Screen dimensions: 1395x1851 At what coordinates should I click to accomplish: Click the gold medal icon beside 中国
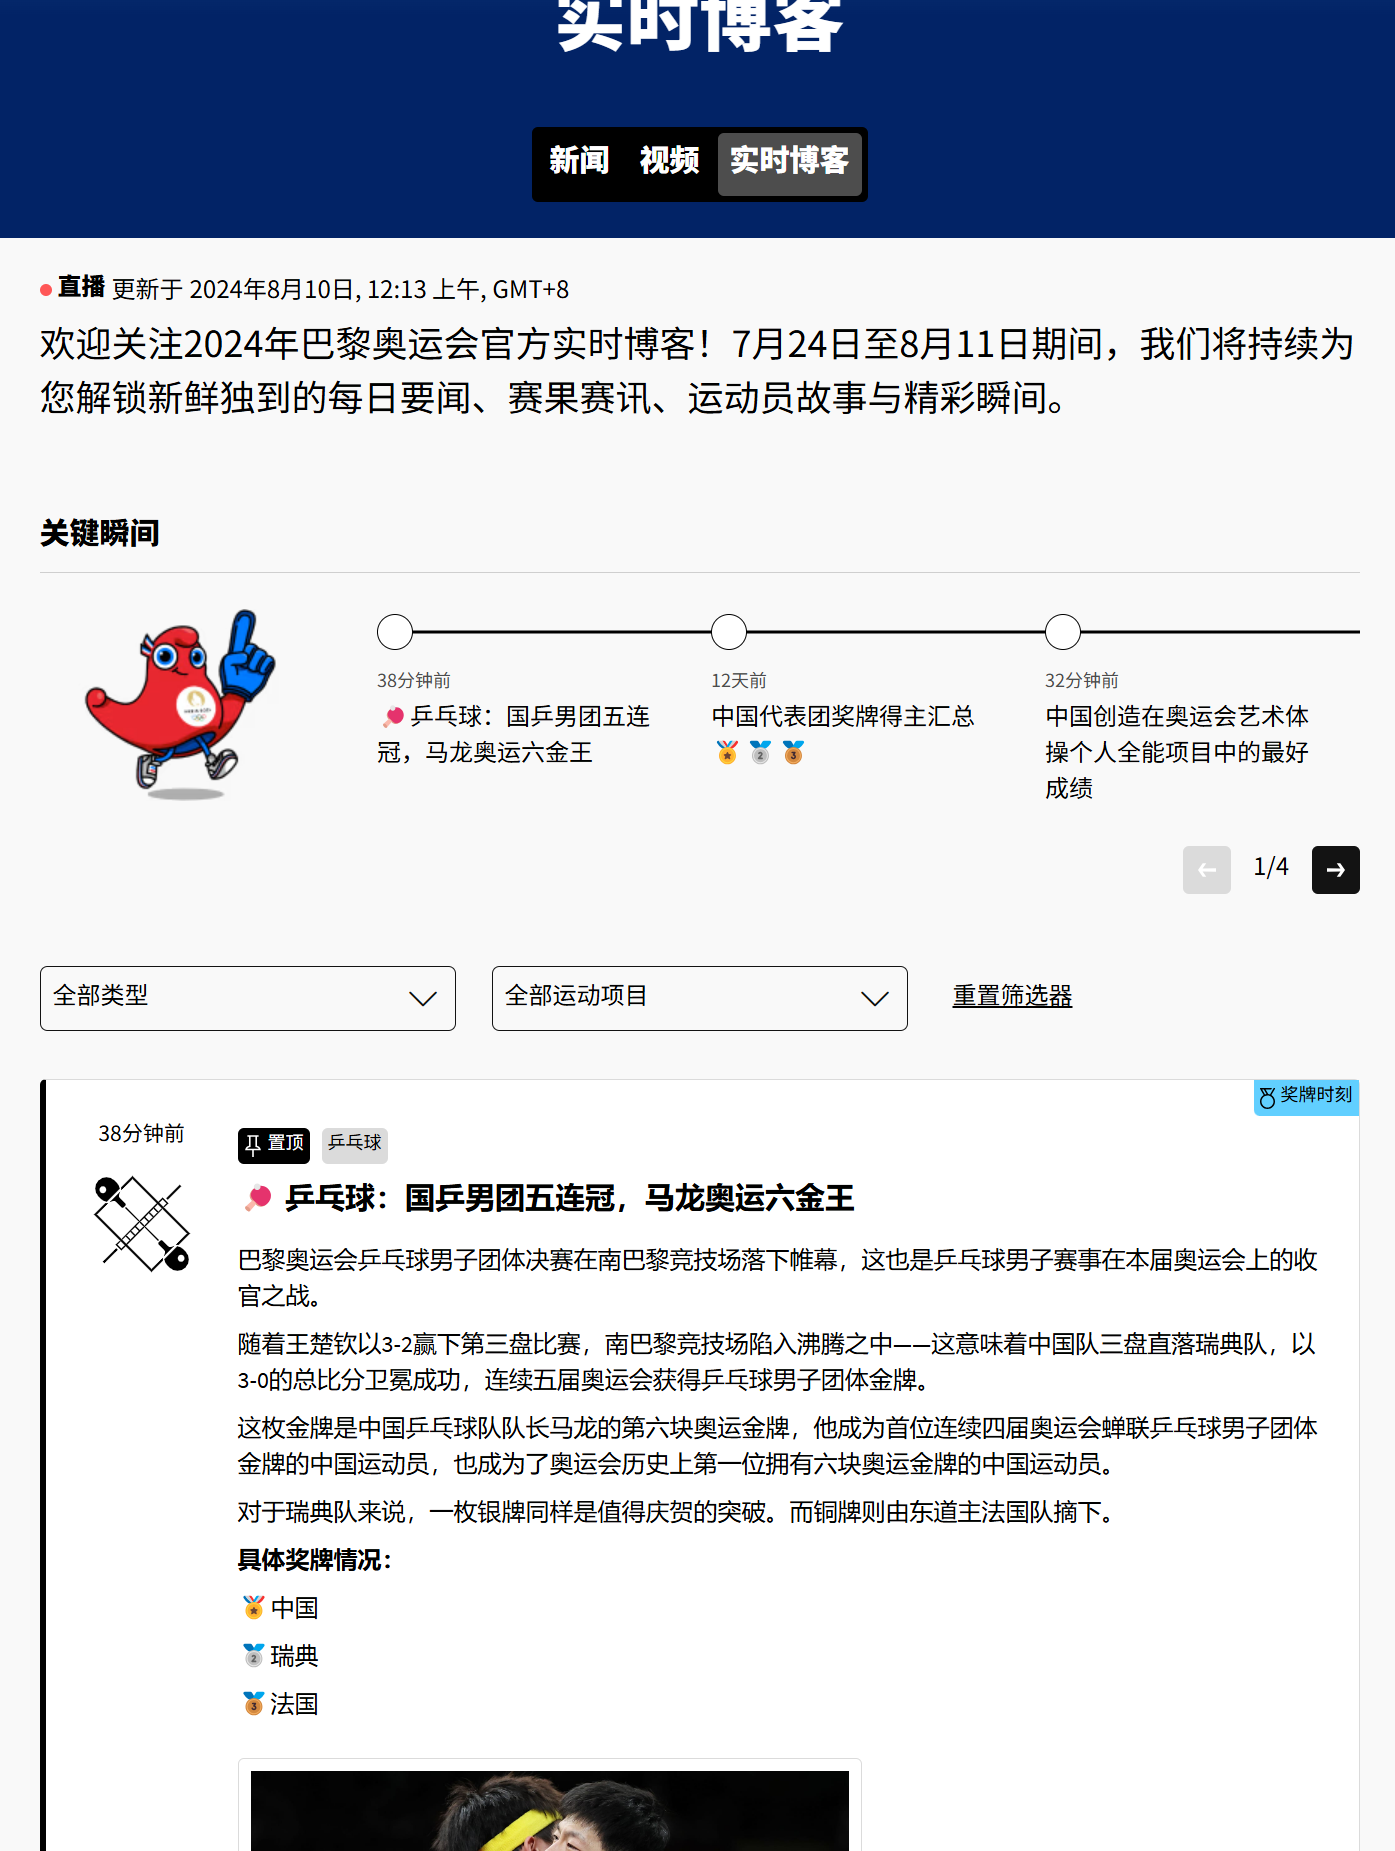pyautogui.click(x=253, y=1608)
